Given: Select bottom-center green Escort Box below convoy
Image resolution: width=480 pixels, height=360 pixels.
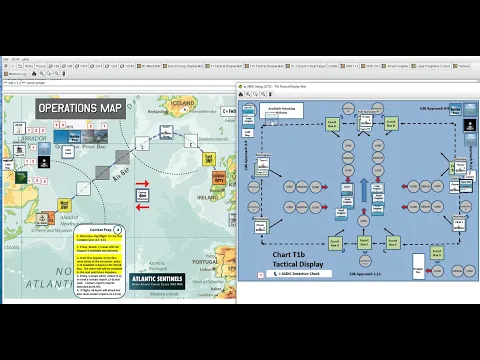Looking at the screenshot, I should [364, 242].
